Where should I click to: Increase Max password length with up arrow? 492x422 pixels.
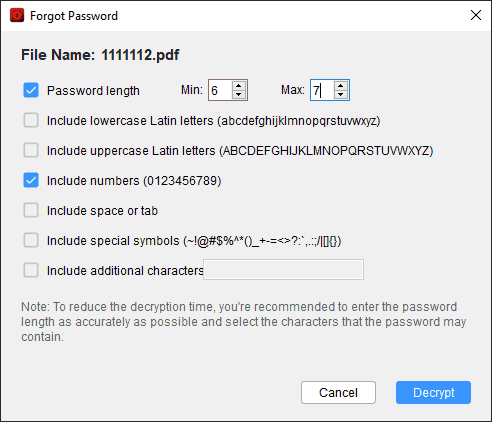(x=341, y=86)
